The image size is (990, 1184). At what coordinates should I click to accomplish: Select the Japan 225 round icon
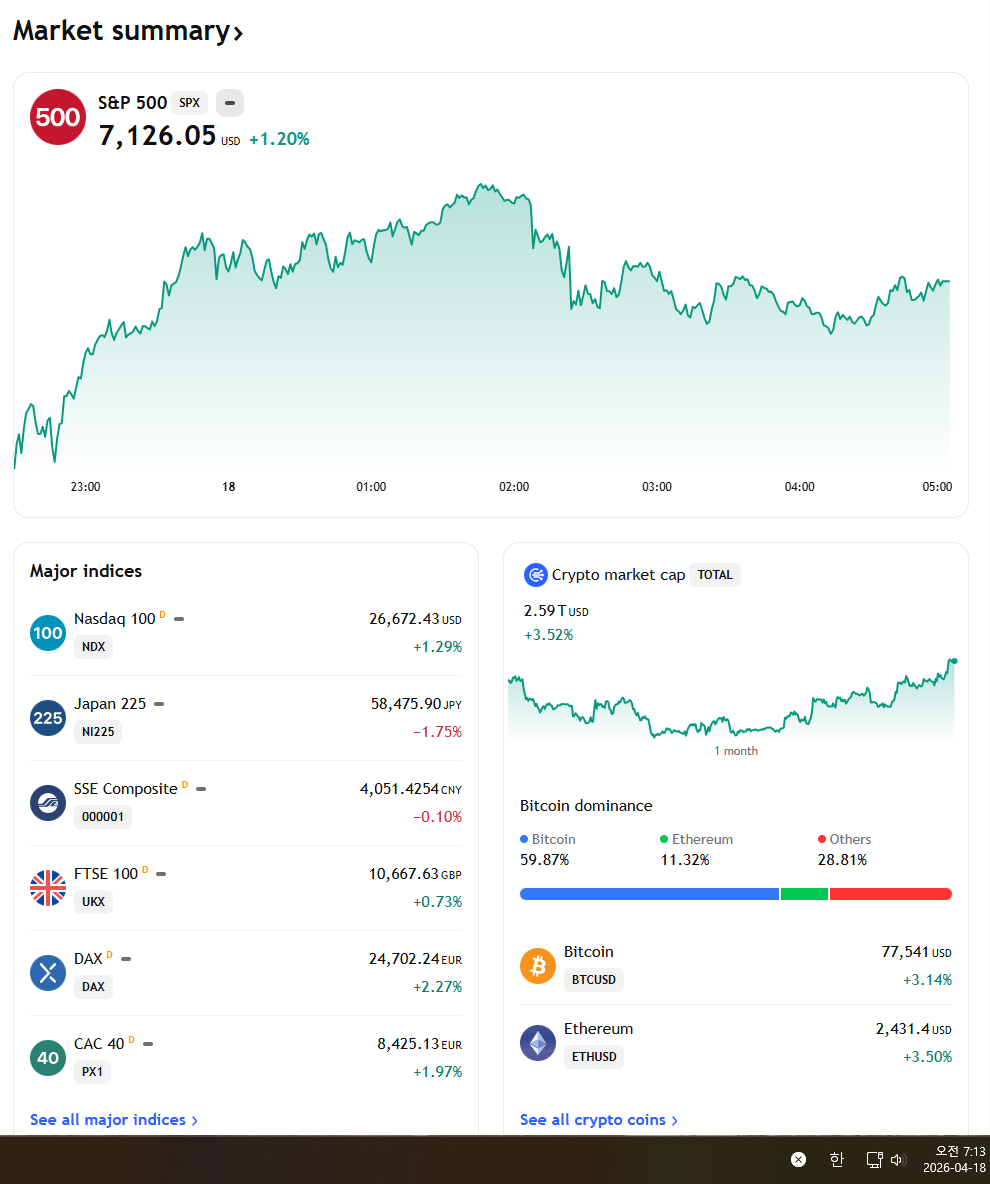[x=48, y=718]
